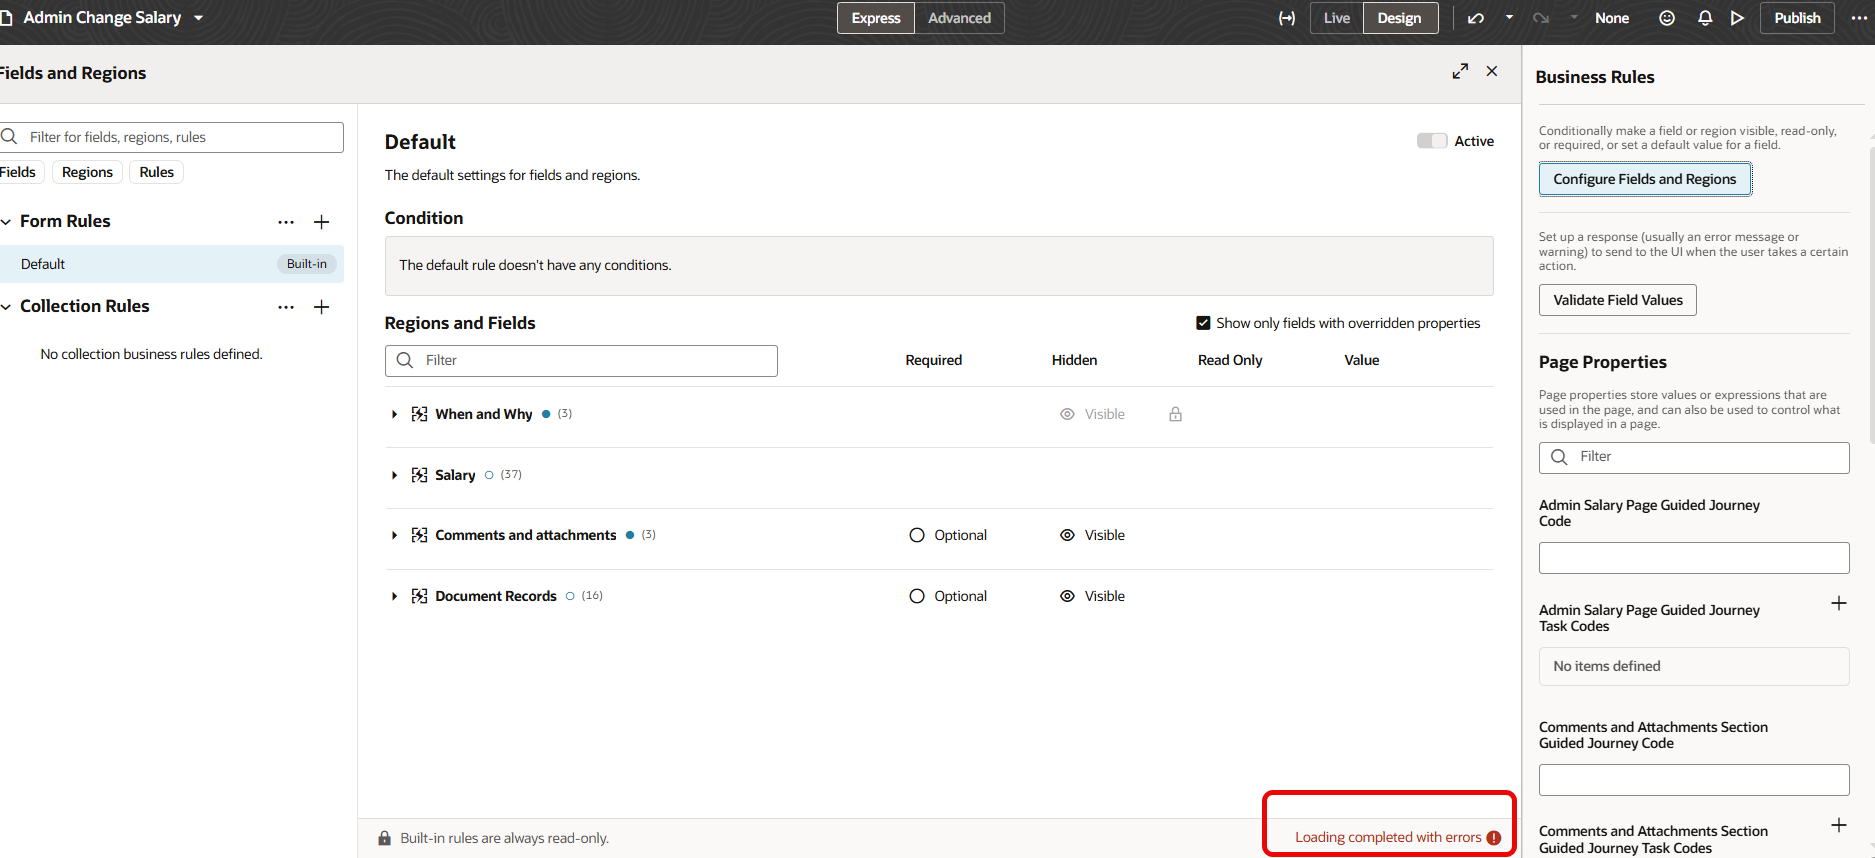The width and height of the screenshot is (1875, 858).
Task: Add Comments and Attachments Section Task Code
Action: tap(1839, 825)
